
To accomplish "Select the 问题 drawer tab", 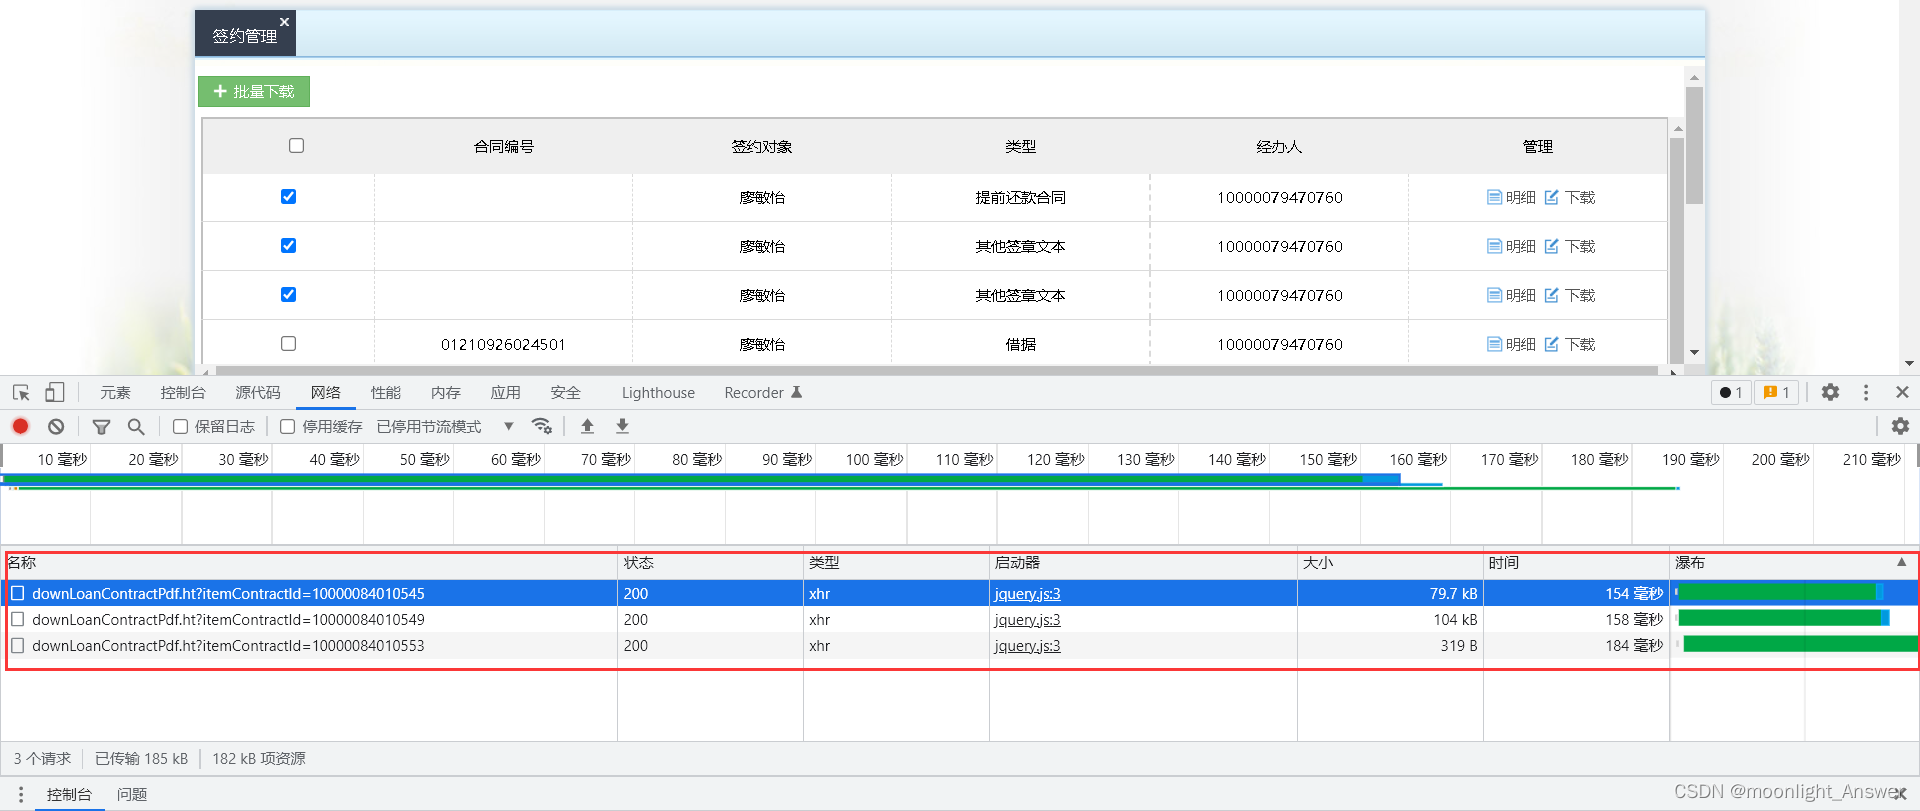I will [x=132, y=794].
